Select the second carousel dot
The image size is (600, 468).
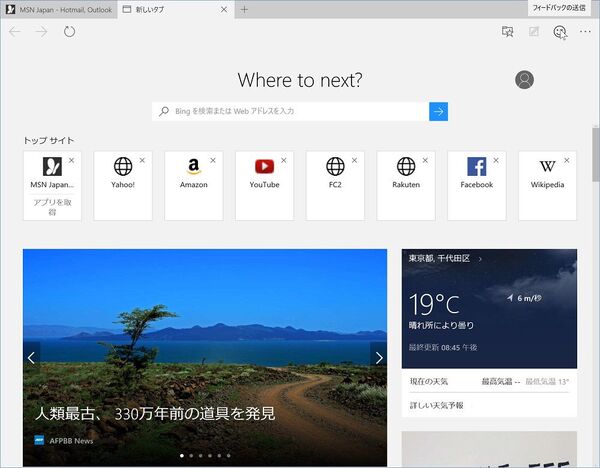pos(191,456)
